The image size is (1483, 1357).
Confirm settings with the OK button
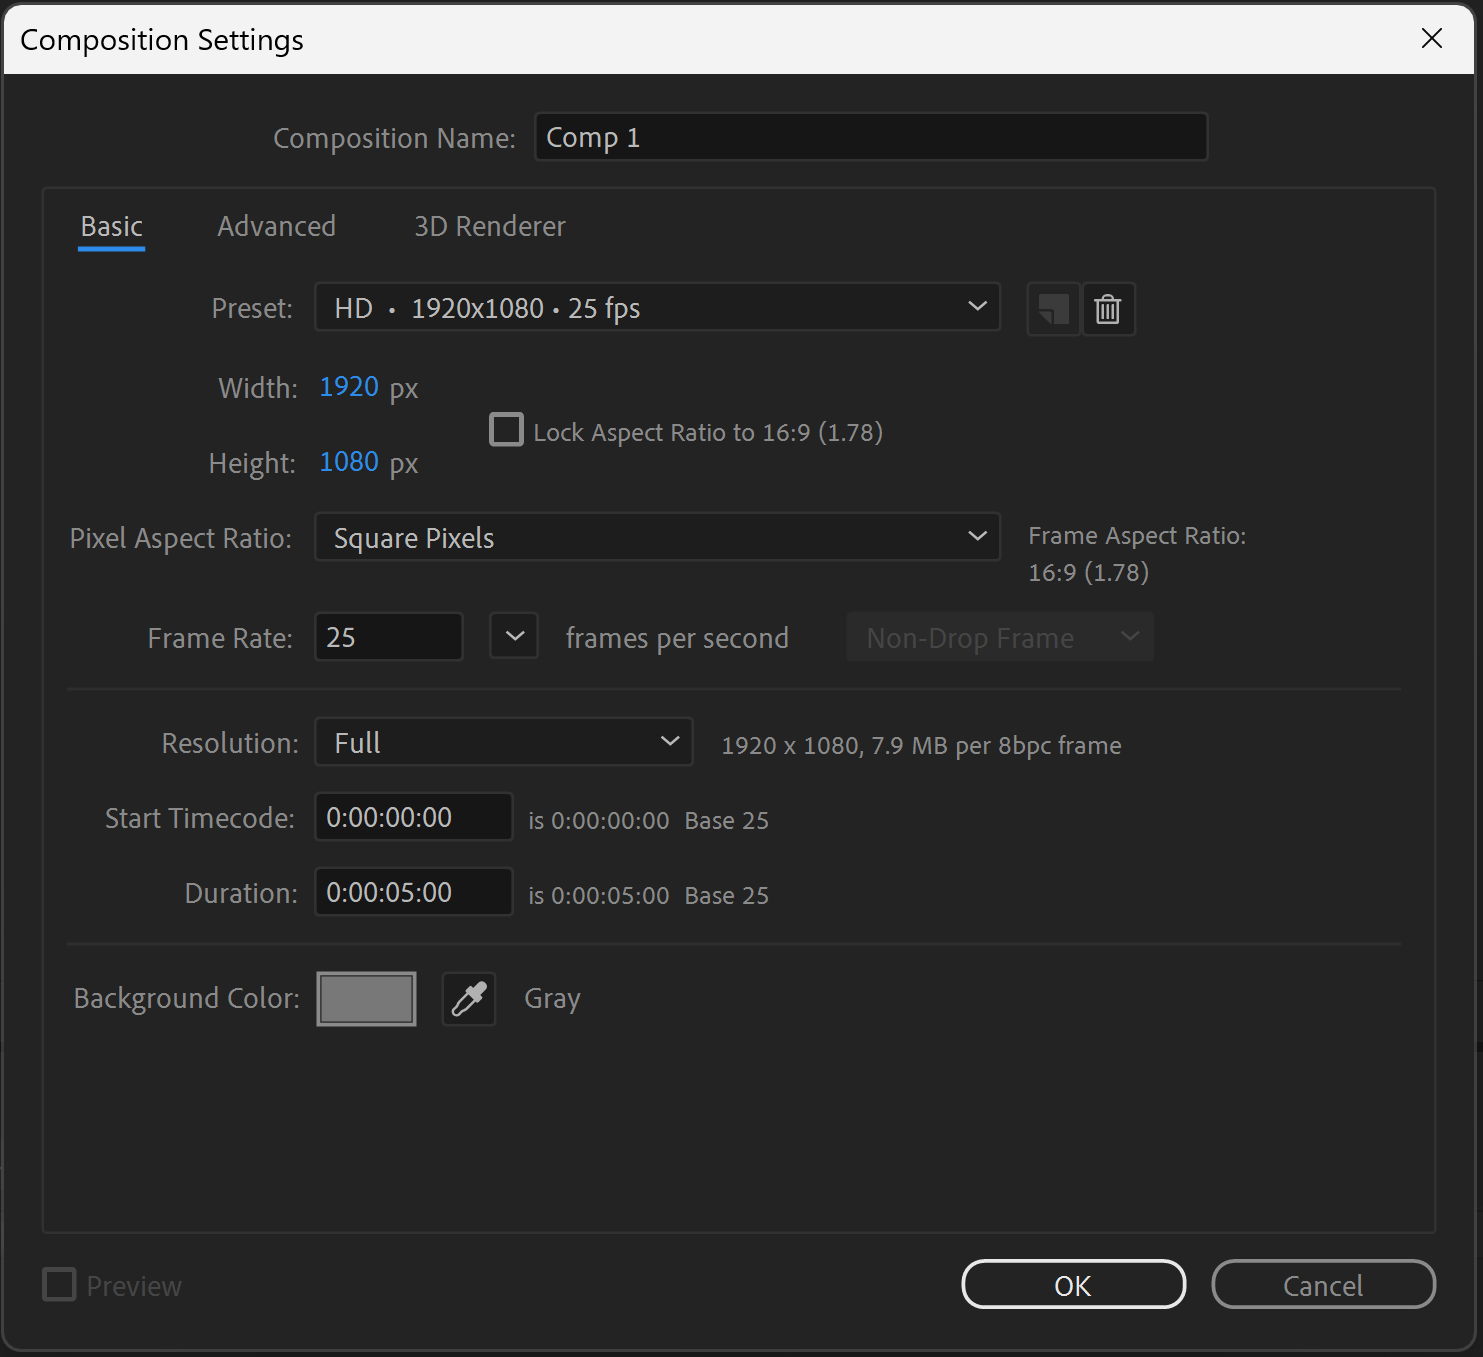pyautogui.click(x=1073, y=1285)
